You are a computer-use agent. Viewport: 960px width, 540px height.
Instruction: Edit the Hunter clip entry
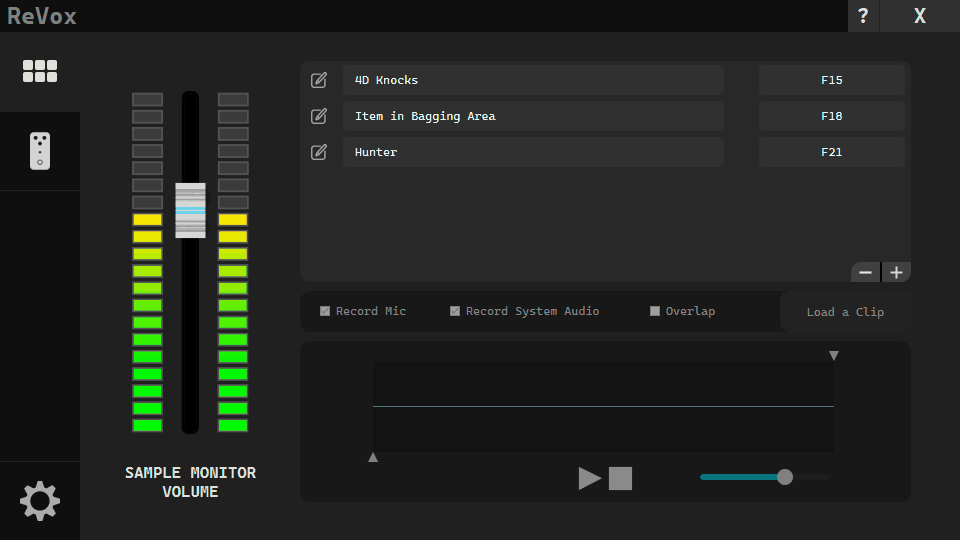(x=319, y=152)
